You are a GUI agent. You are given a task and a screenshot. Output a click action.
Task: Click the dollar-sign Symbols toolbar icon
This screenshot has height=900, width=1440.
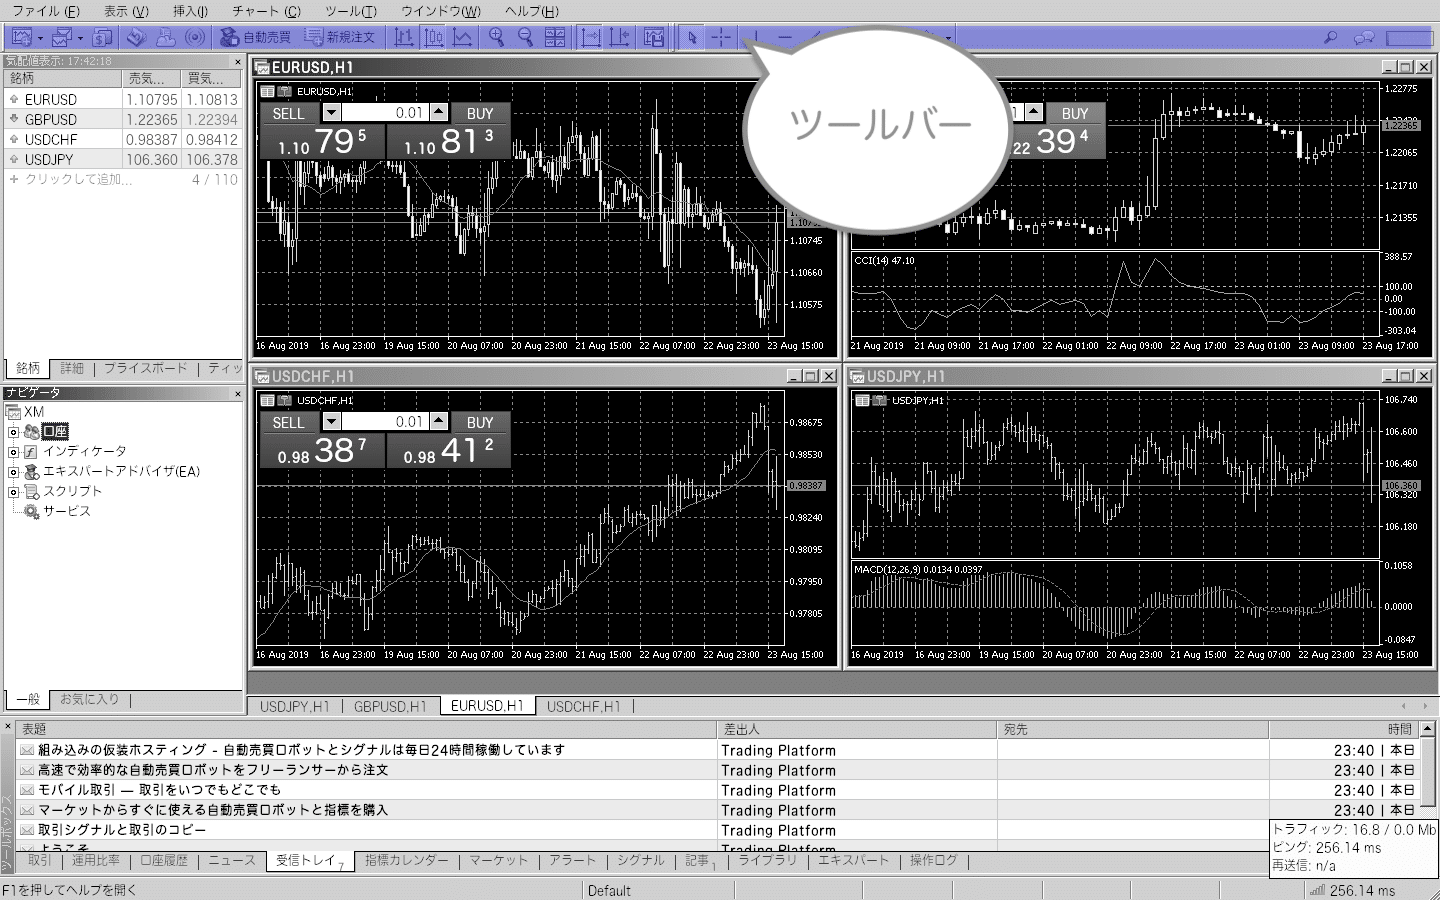(x=102, y=37)
